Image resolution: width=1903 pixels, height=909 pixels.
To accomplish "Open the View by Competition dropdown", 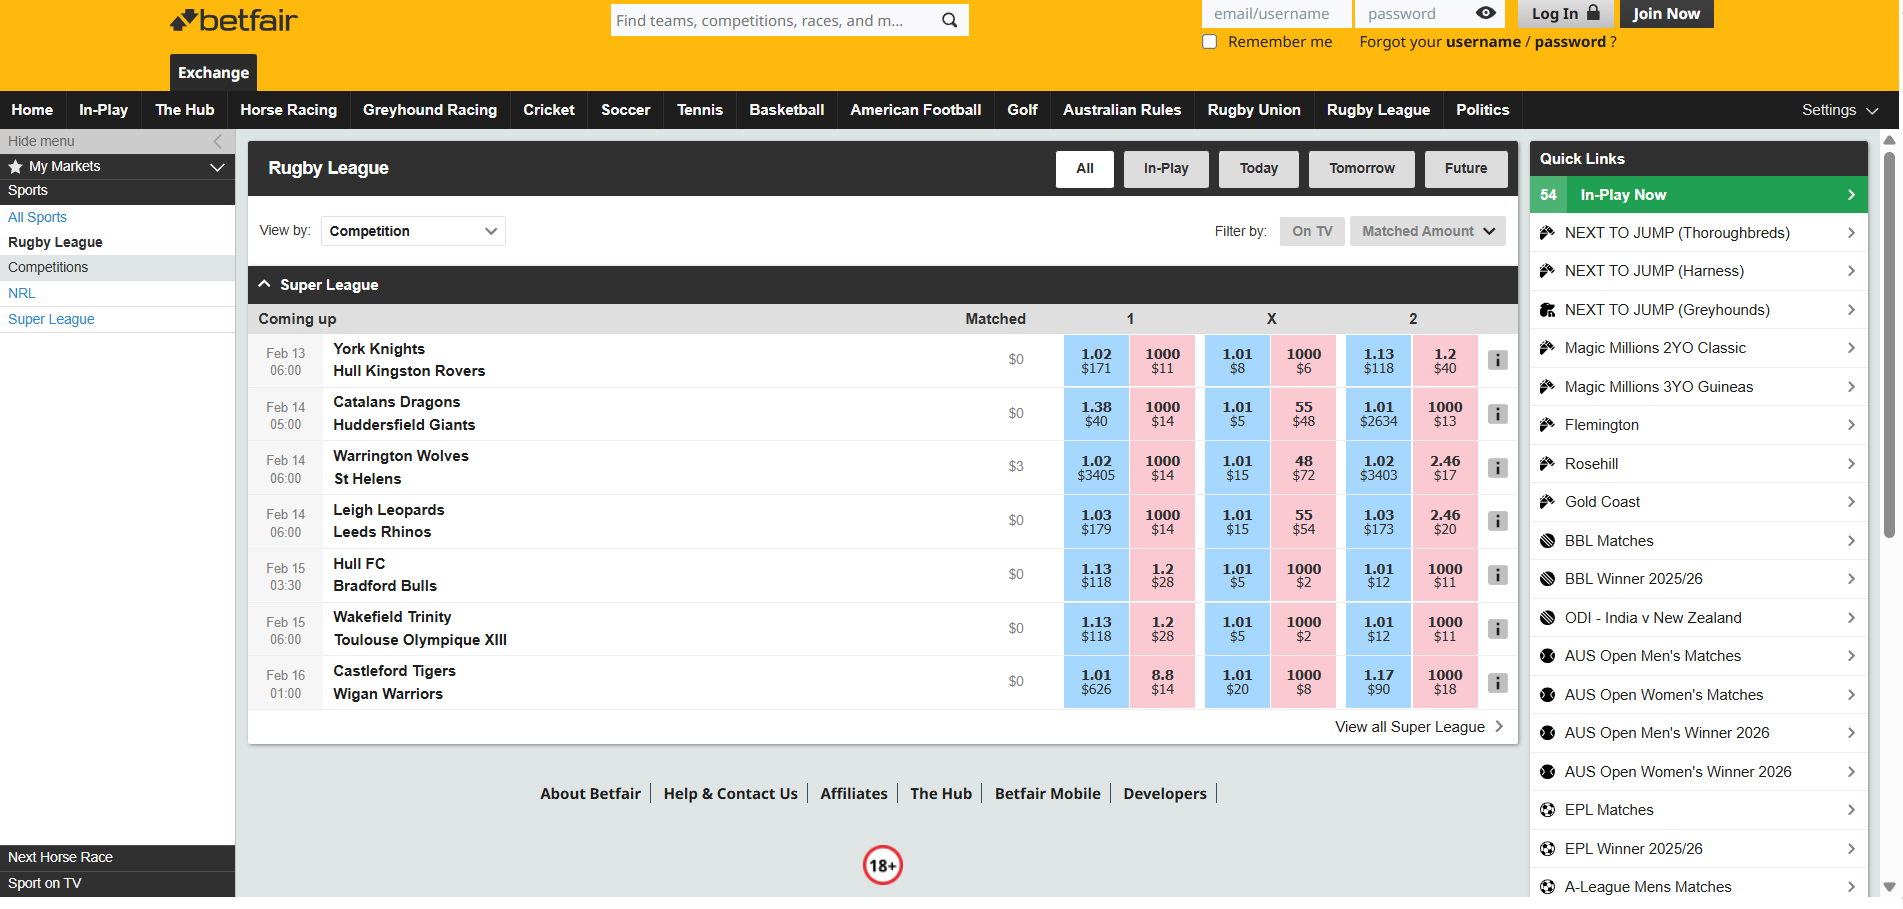I will (x=413, y=231).
